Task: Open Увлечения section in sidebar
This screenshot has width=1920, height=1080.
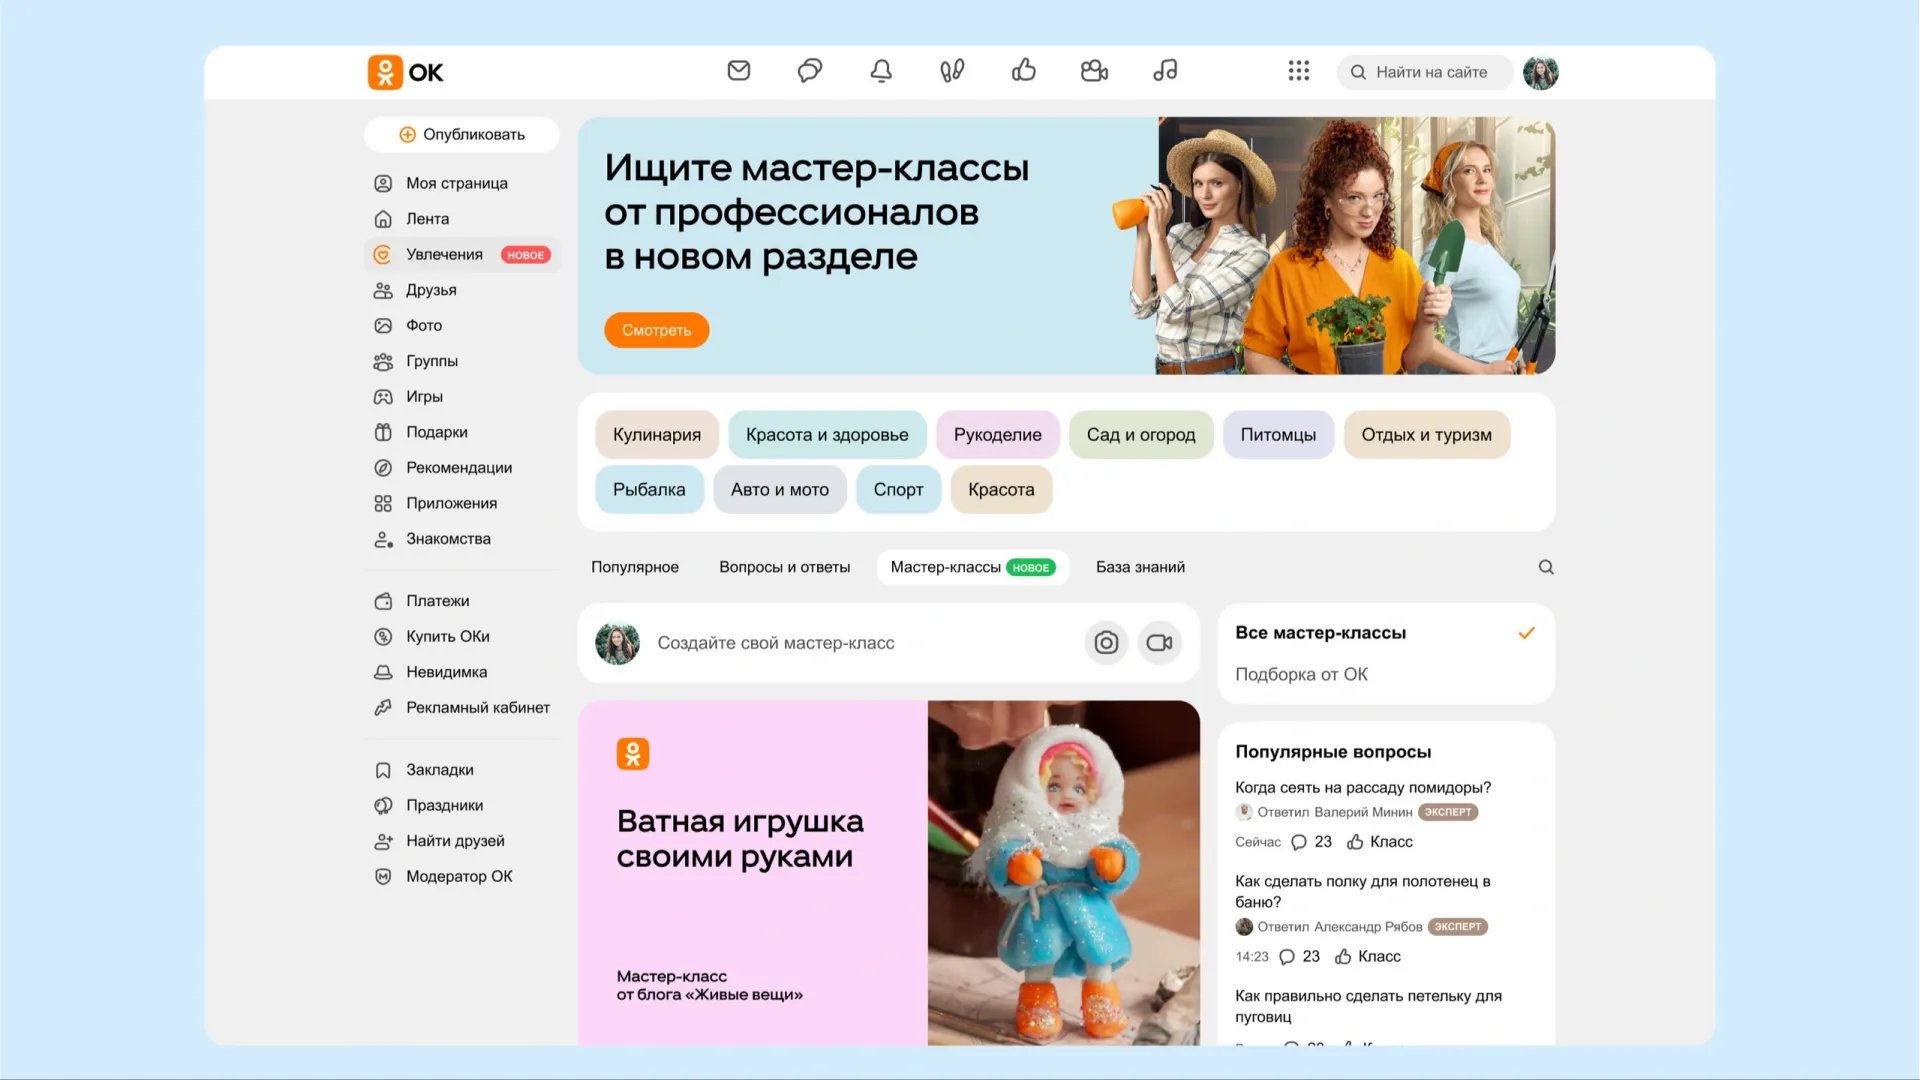Action: [x=461, y=255]
